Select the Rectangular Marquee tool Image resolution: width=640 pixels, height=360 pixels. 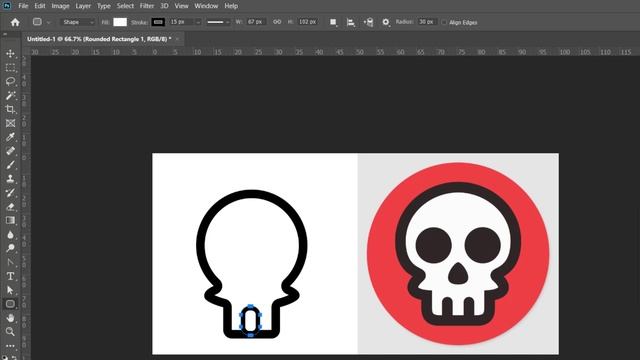(10, 67)
